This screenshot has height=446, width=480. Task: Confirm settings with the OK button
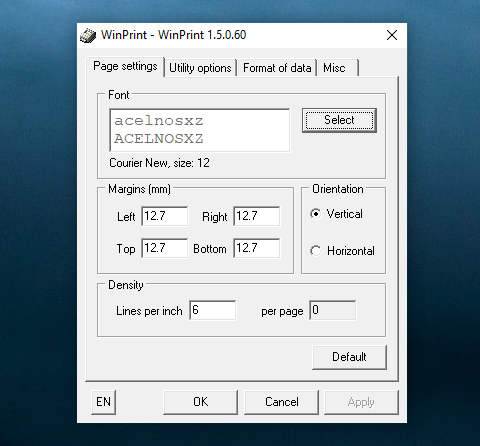click(x=201, y=402)
